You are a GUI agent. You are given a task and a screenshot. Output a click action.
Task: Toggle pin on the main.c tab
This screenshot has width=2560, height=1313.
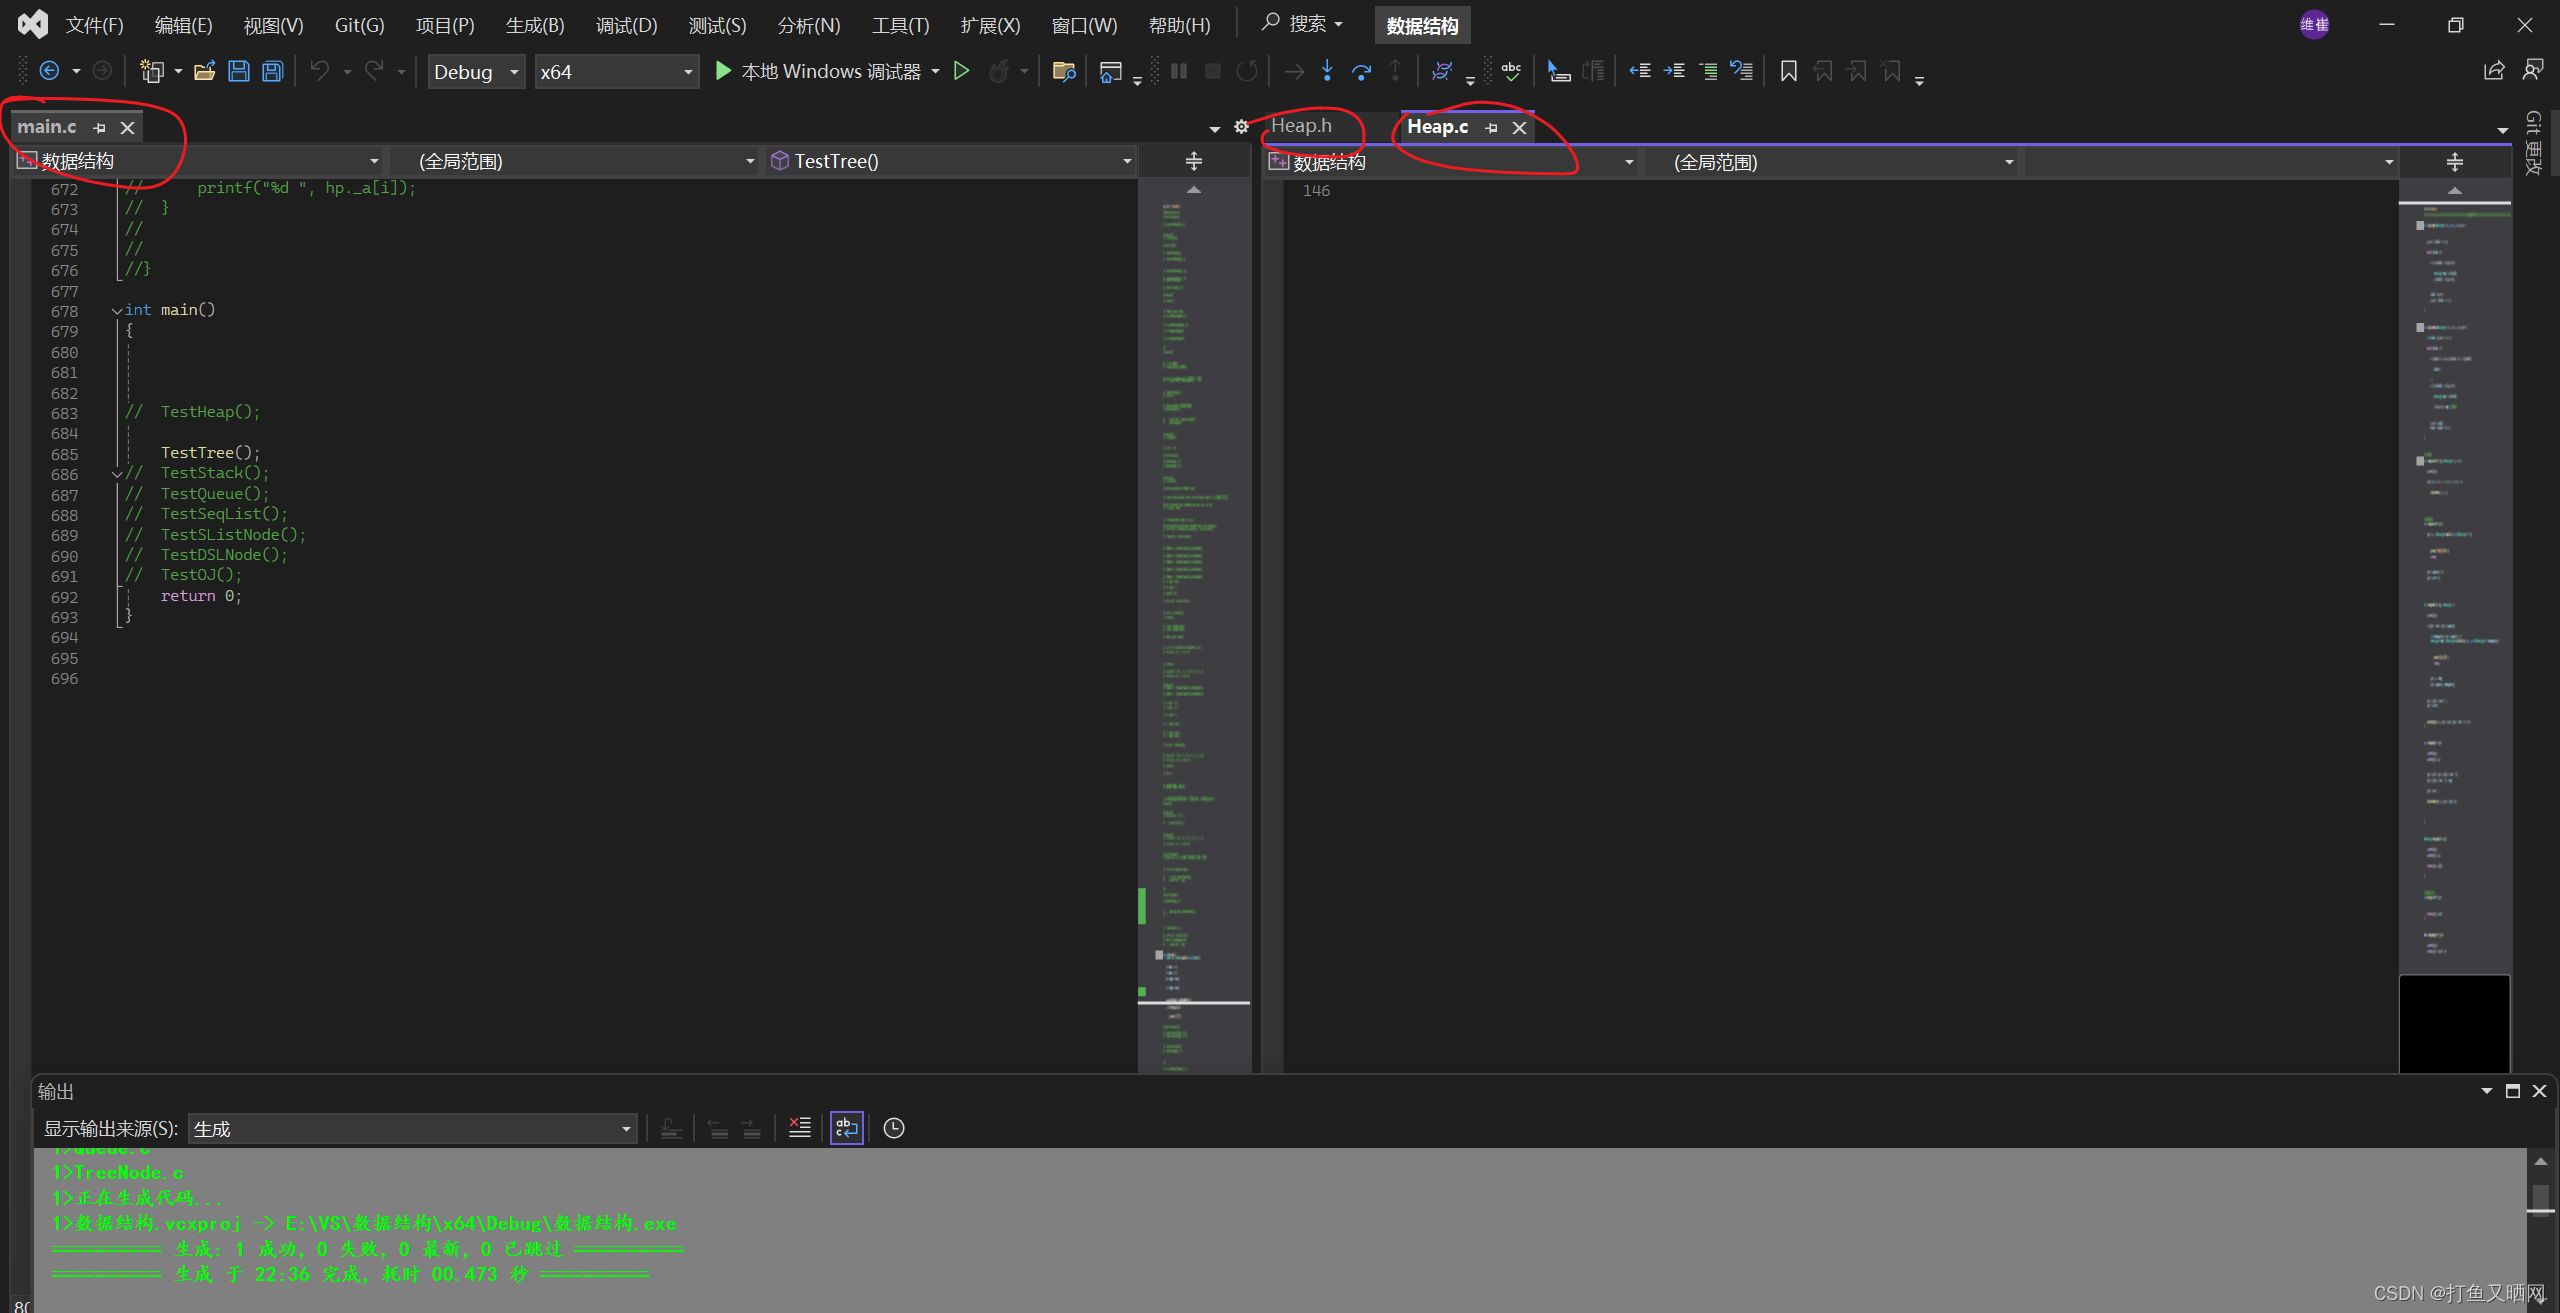coord(99,128)
